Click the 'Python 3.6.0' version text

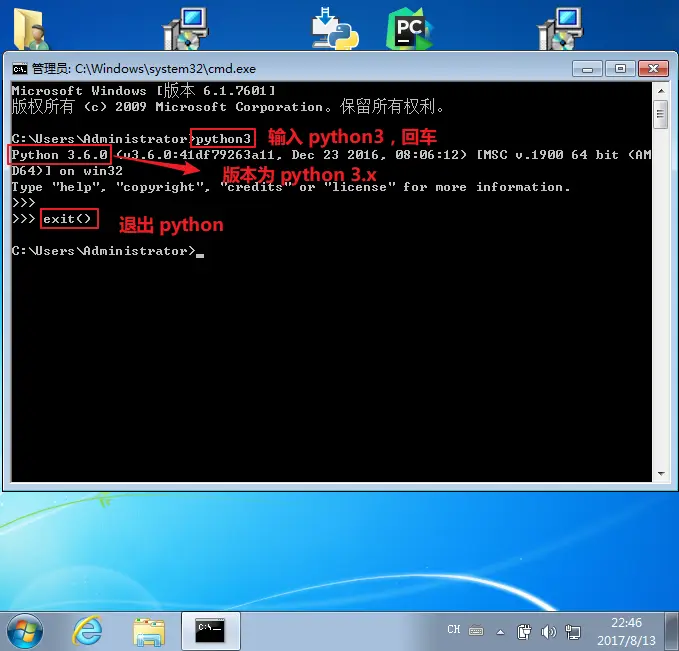[59, 155]
